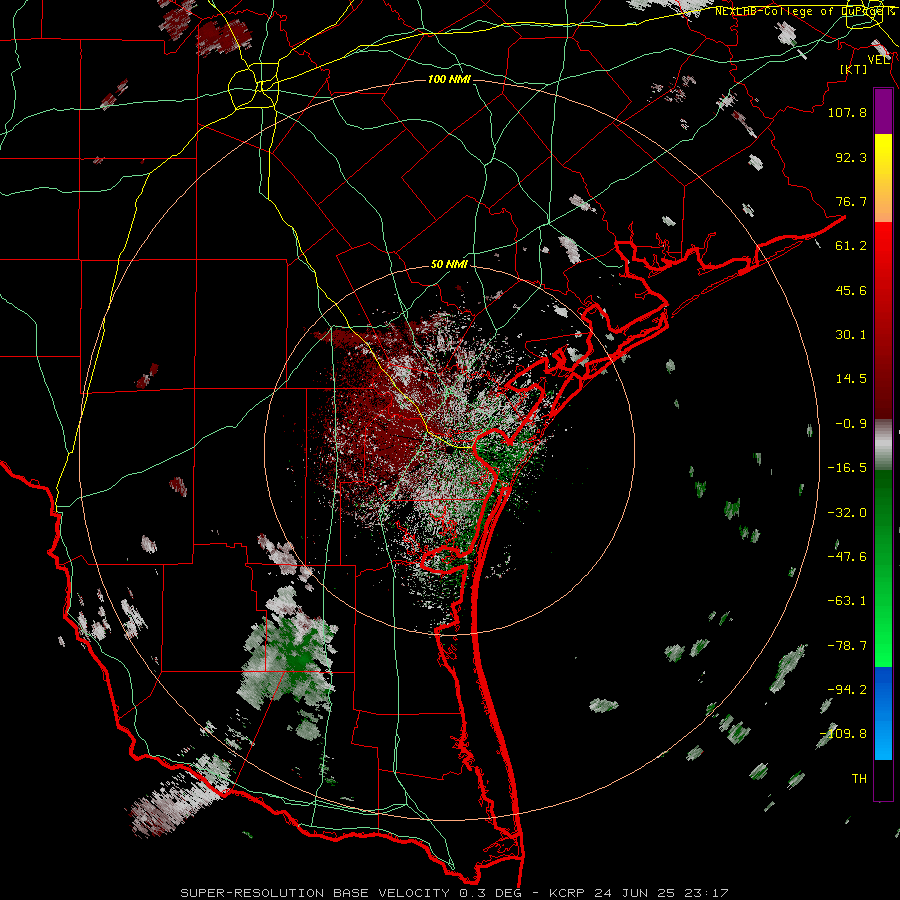The height and width of the screenshot is (900, 900).
Task: Click the 107.8 velocity scale value
Action: click(x=847, y=112)
